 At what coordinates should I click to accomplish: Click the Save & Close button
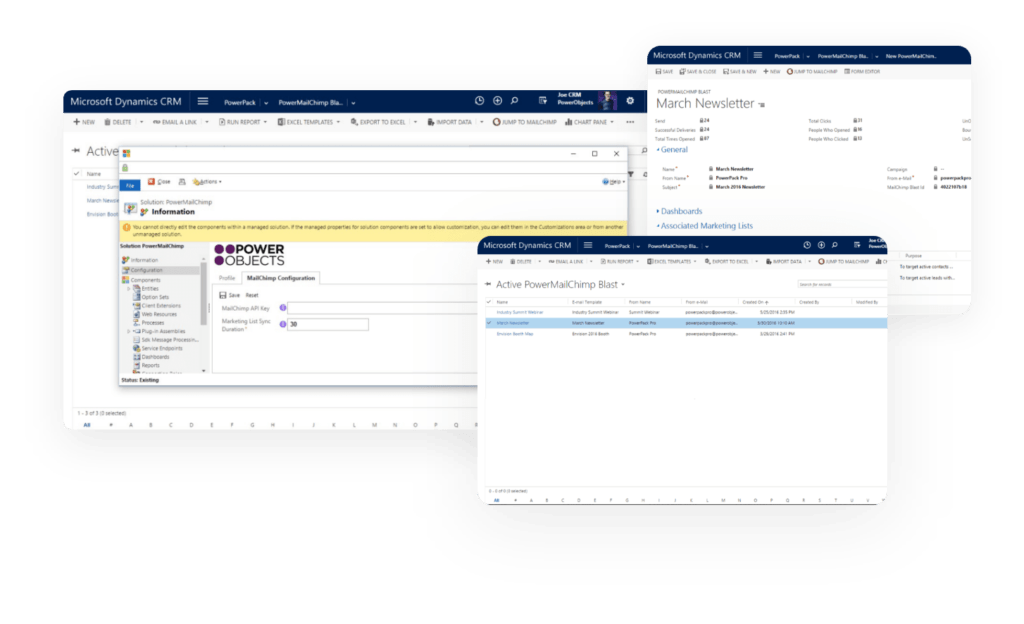(698, 72)
